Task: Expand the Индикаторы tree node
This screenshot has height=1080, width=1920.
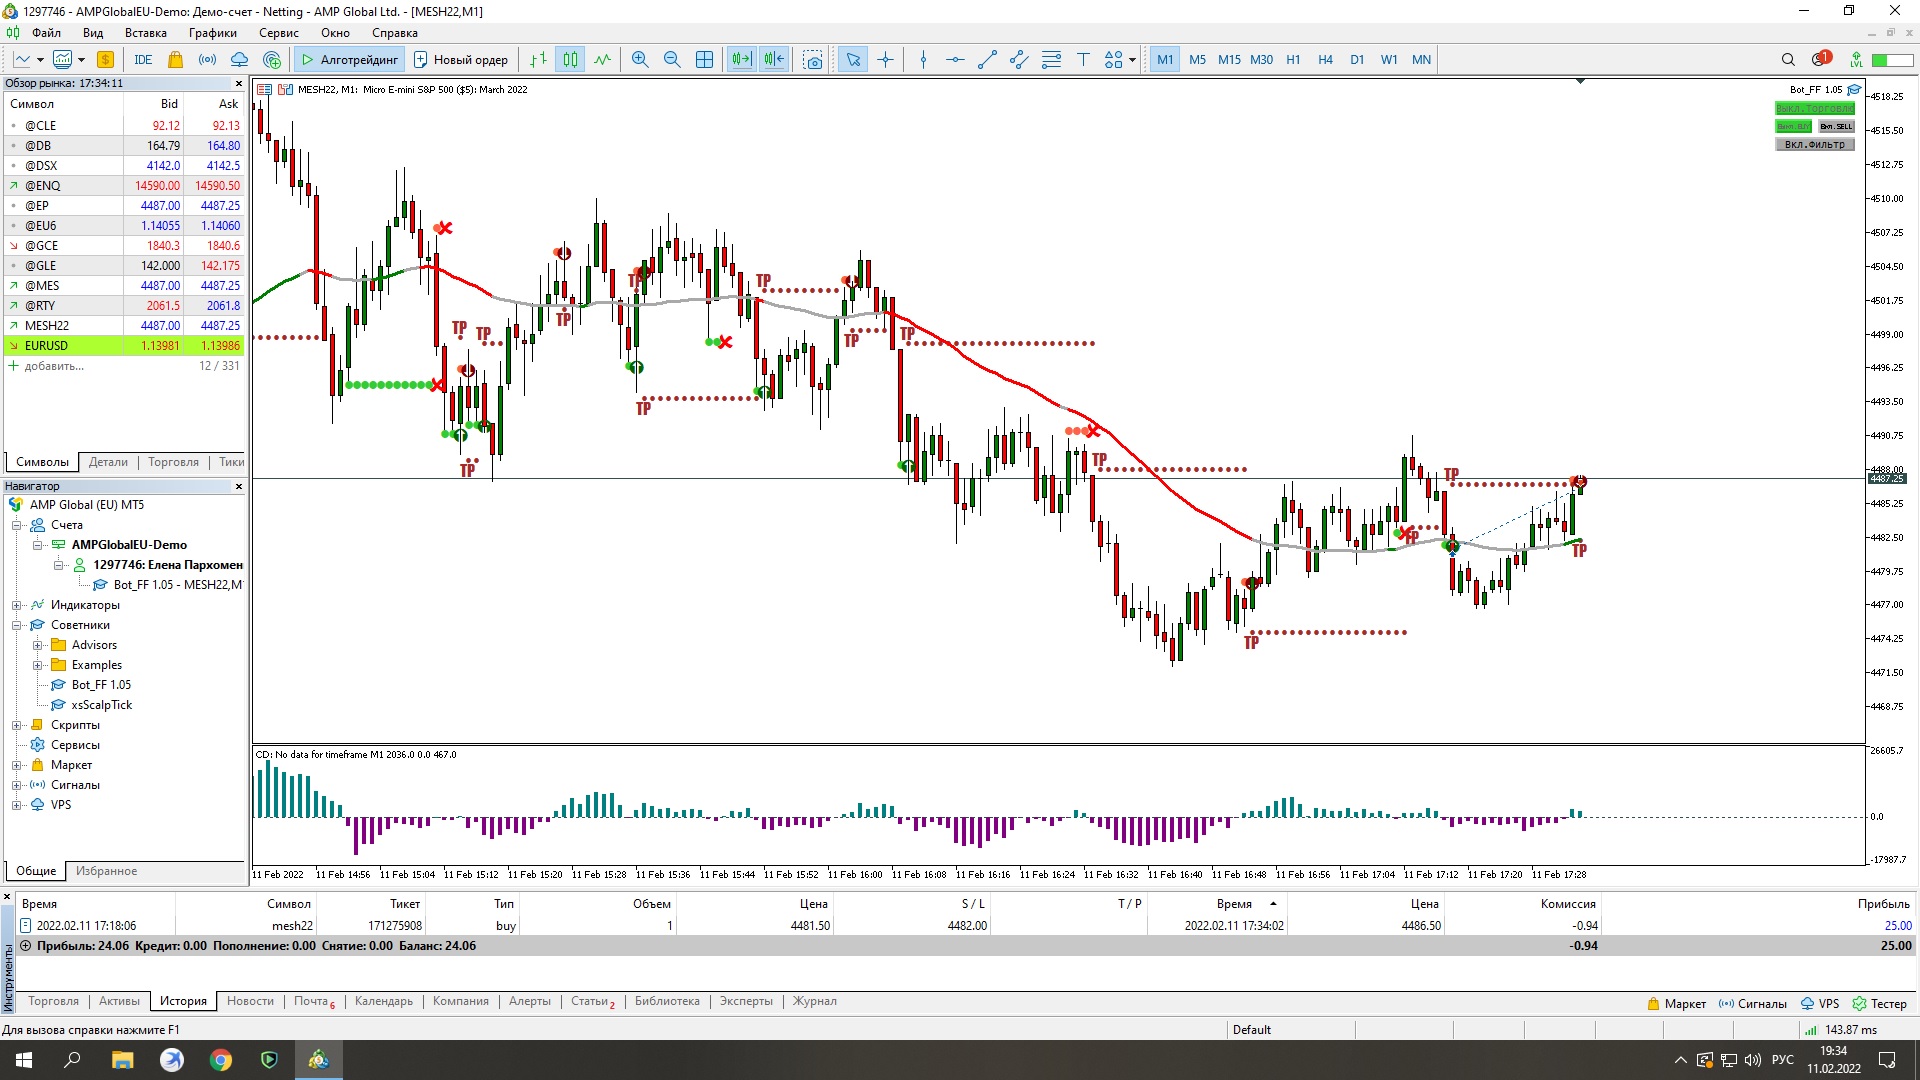Action: click(17, 605)
